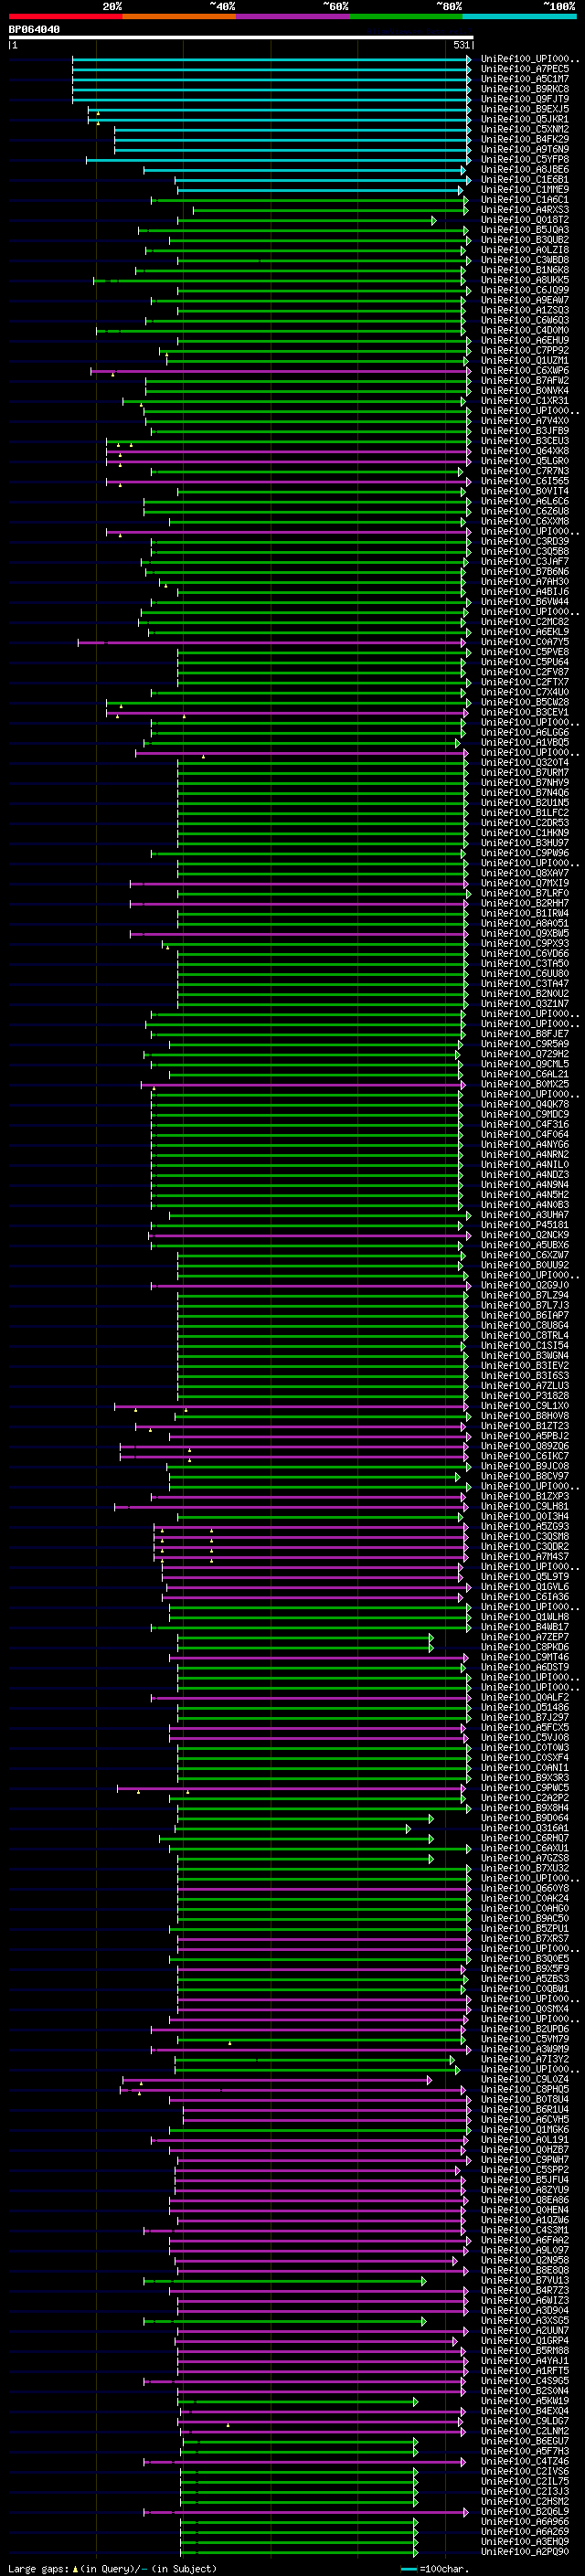Click label UniRef100_B7LRF0

click(525, 894)
